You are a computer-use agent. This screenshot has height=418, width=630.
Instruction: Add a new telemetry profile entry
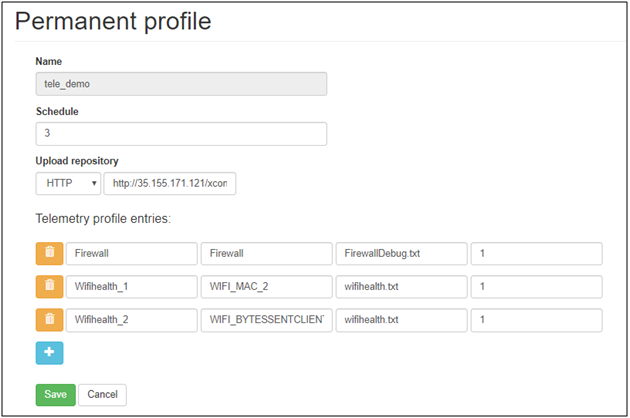pos(49,353)
